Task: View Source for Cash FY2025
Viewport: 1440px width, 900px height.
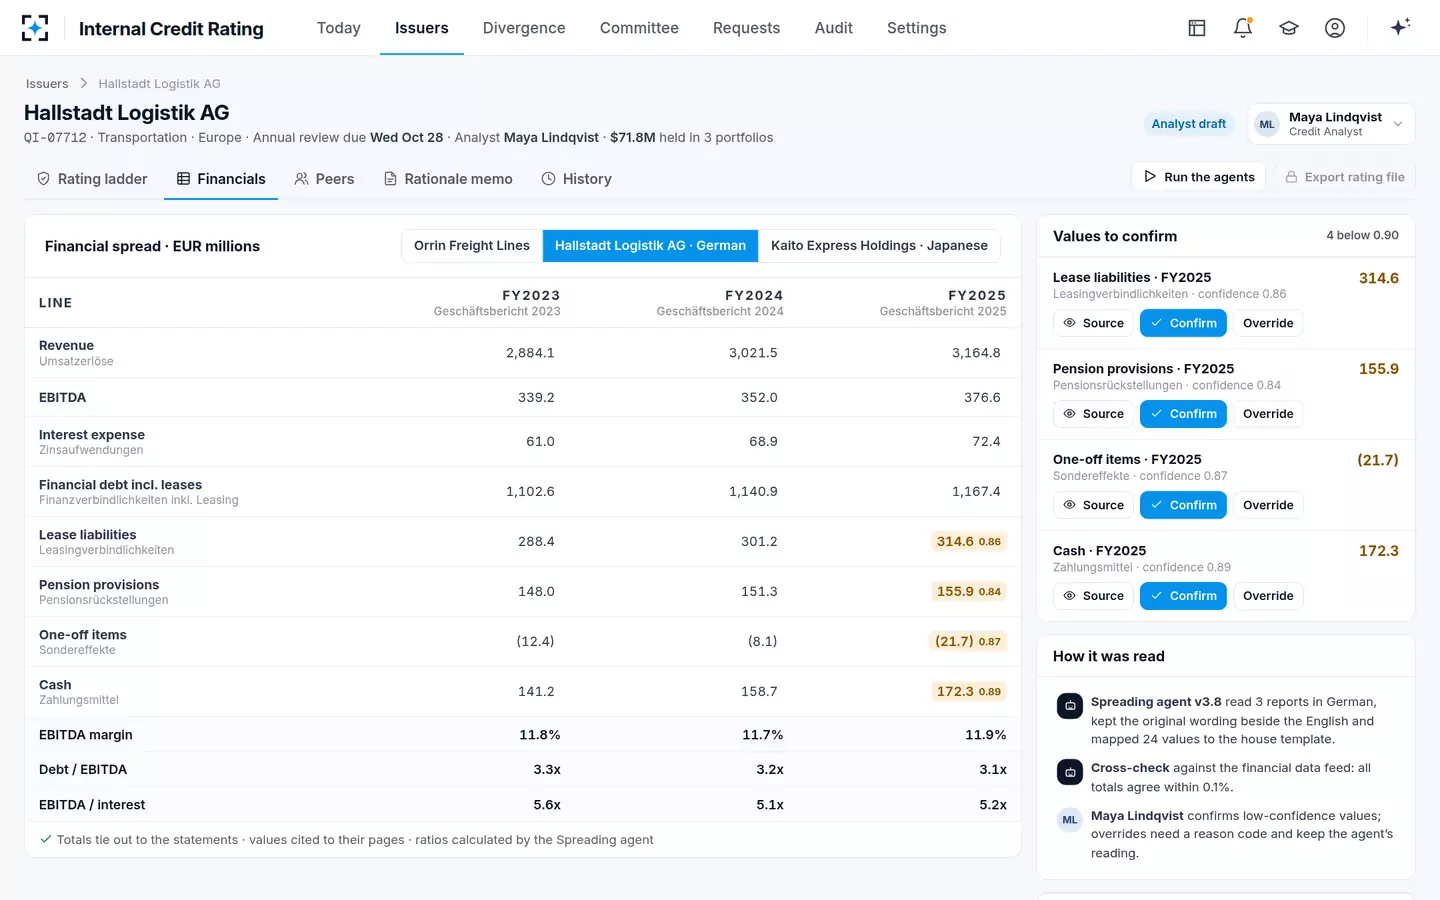Action: pyautogui.click(x=1093, y=596)
